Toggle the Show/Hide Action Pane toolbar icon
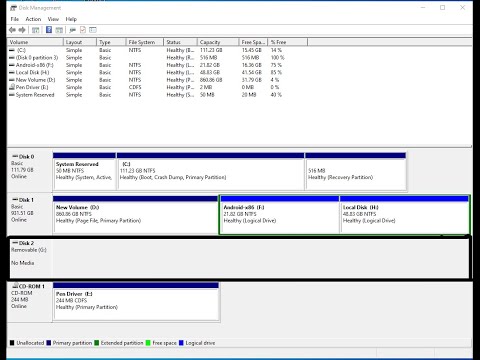 click(59, 30)
